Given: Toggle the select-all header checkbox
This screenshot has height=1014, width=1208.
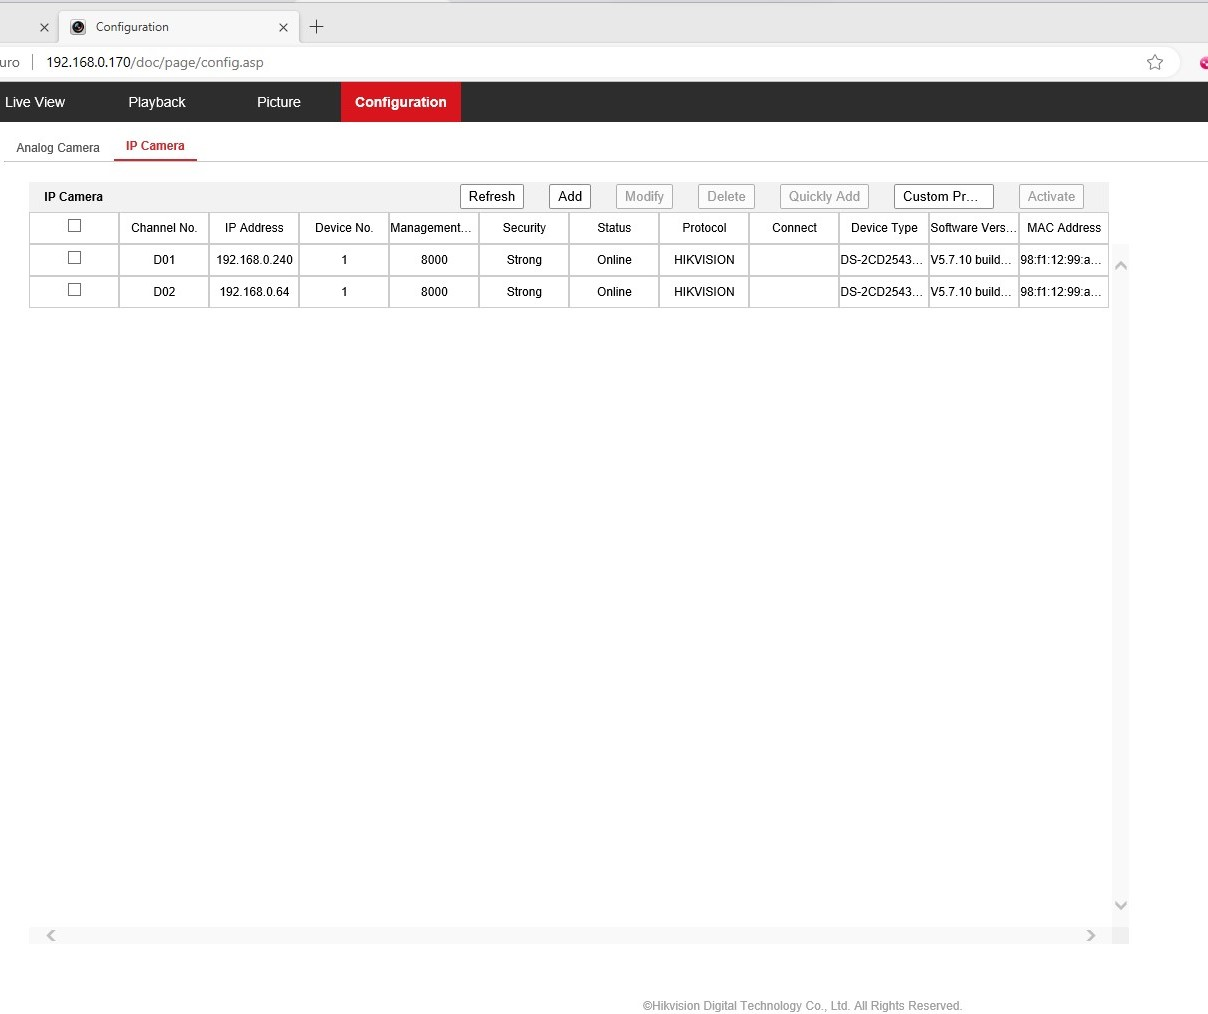Looking at the screenshot, I should coord(74,226).
